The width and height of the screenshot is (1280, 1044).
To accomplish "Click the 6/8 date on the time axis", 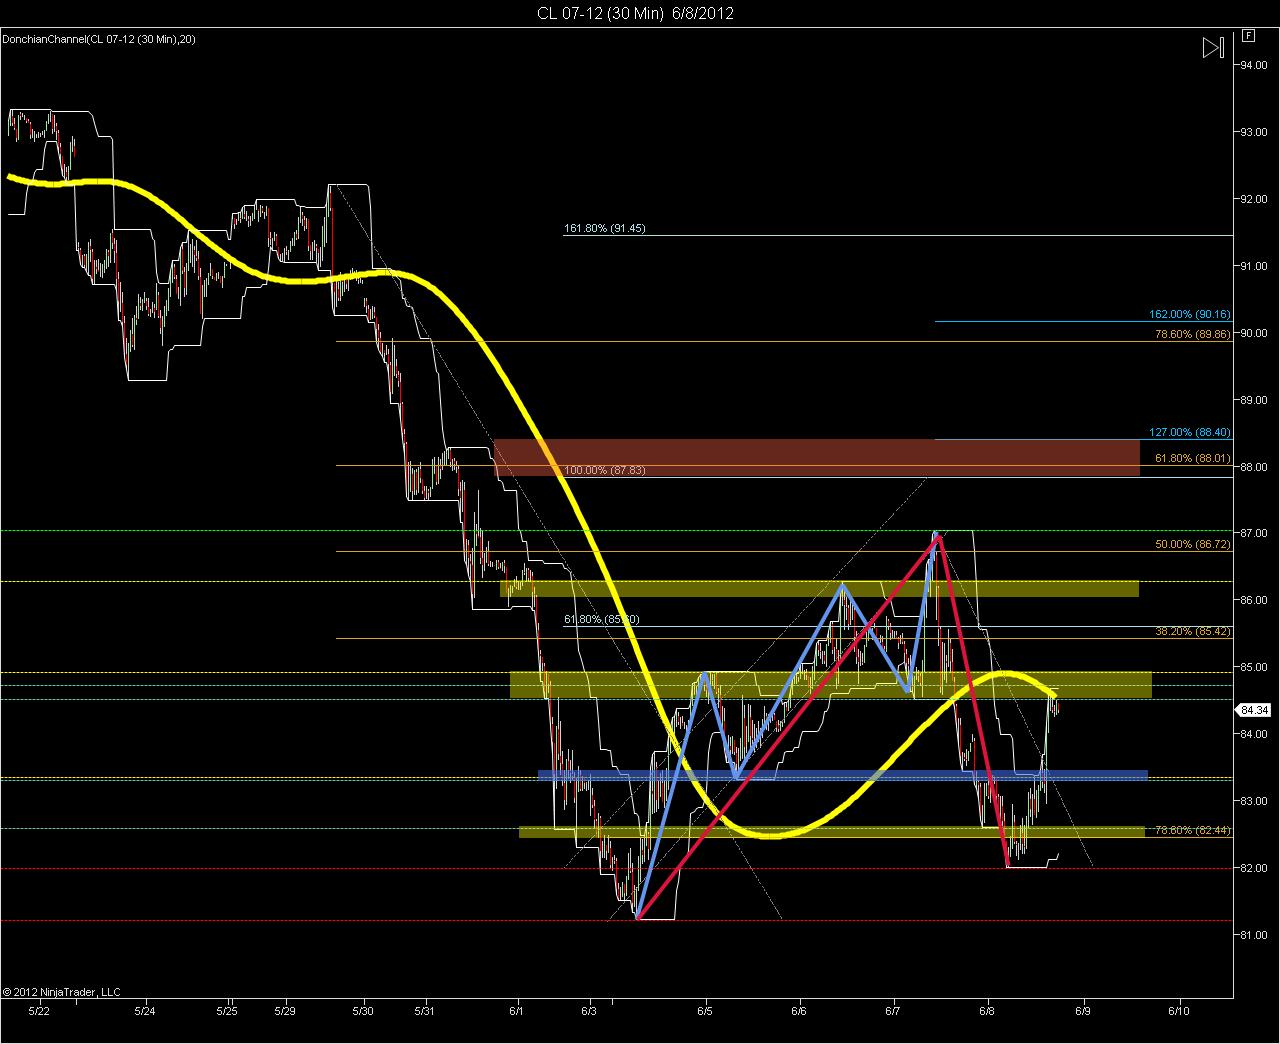I will pyautogui.click(x=987, y=1012).
